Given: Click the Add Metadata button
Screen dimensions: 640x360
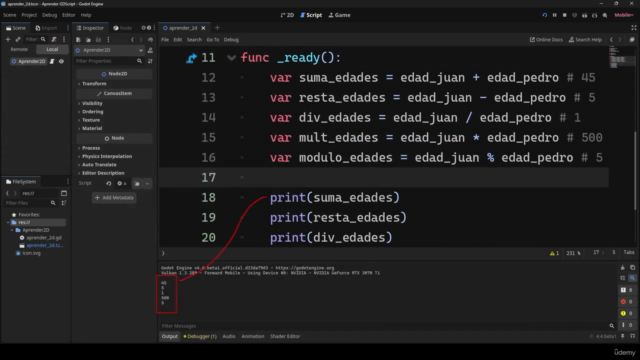Looking at the screenshot, I should pyautogui.click(x=114, y=198).
